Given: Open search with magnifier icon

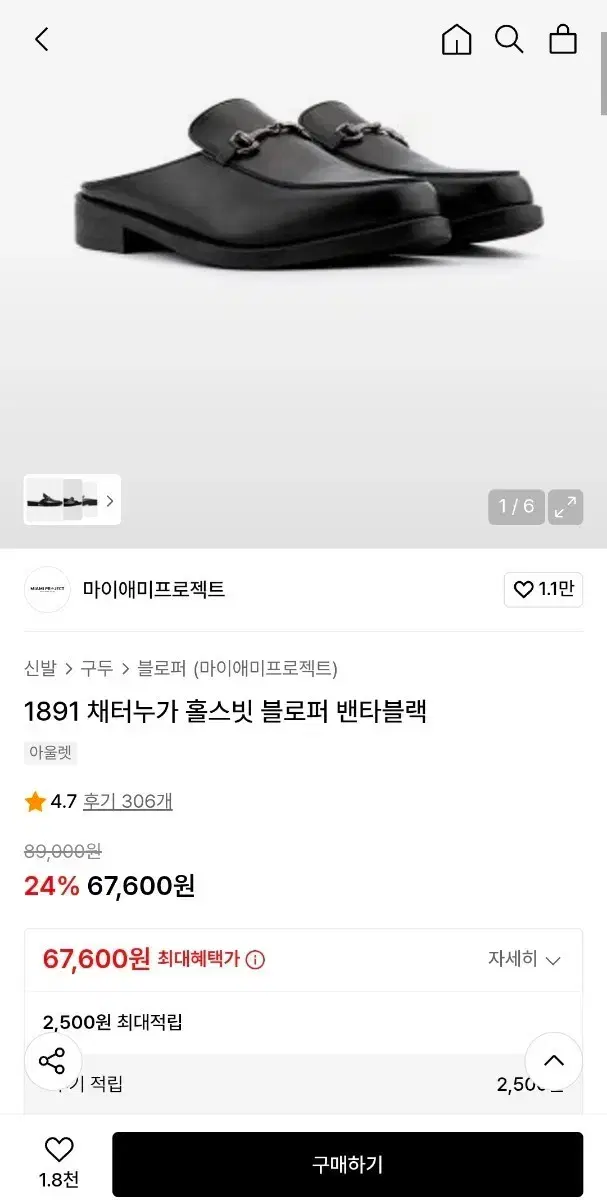Looking at the screenshot, I should (x=509, y=40).
